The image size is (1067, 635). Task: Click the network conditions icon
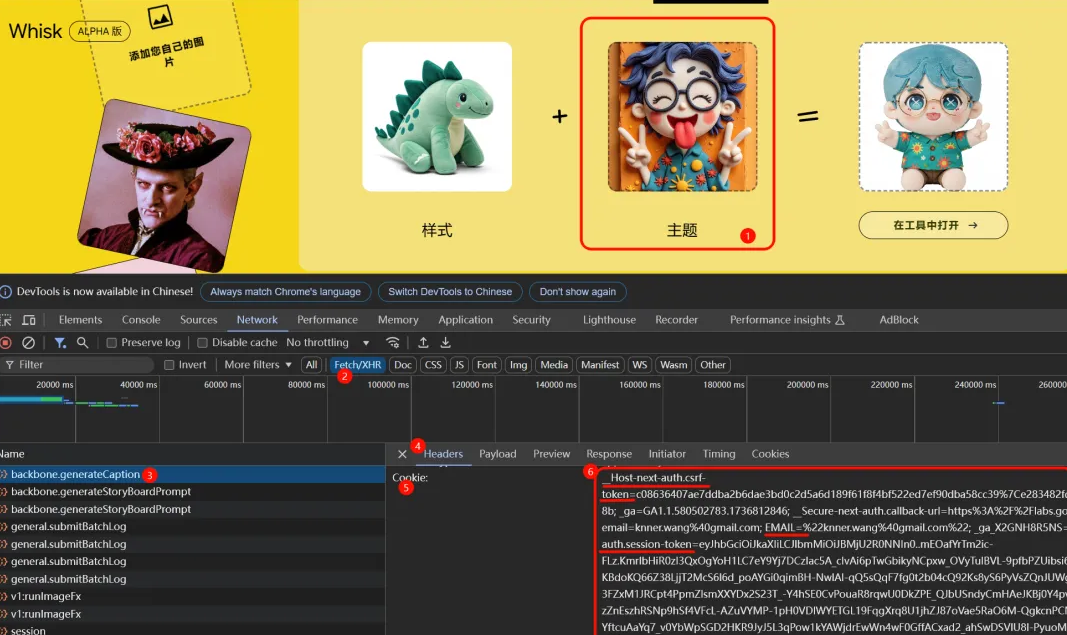[x=394, y=342]
